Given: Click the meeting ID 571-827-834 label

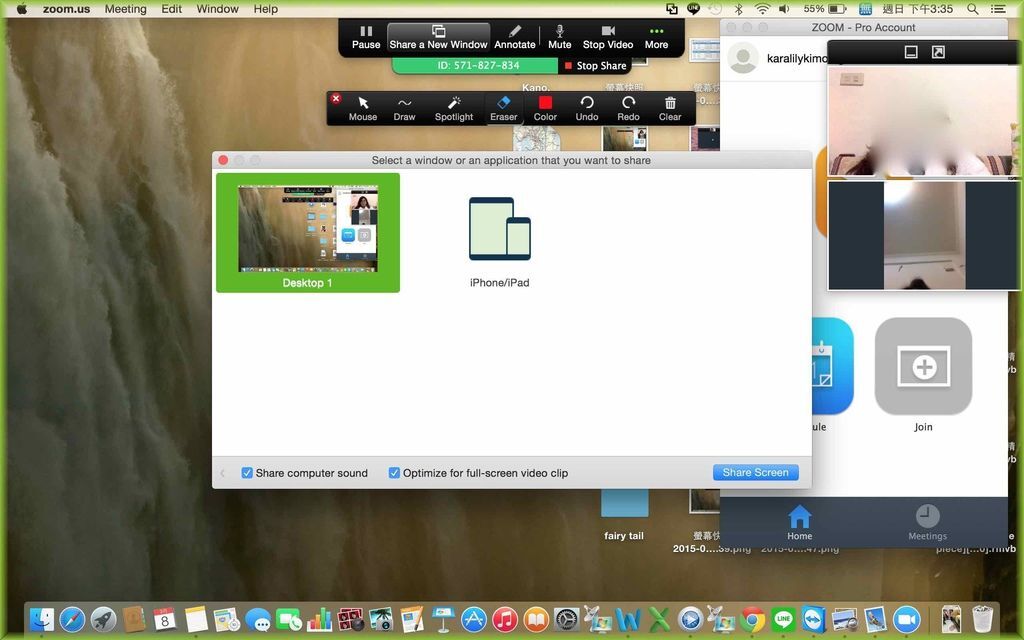Looking at the screenshot, I should [478, 65].
